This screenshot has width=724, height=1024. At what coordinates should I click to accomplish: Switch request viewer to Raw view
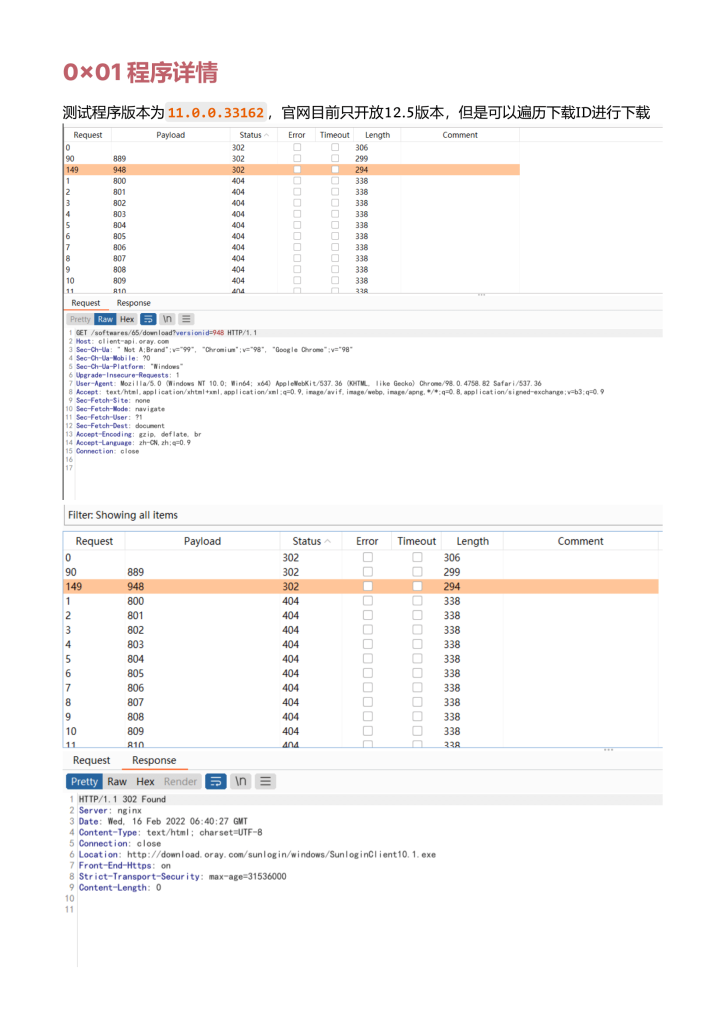click(105, 319)
